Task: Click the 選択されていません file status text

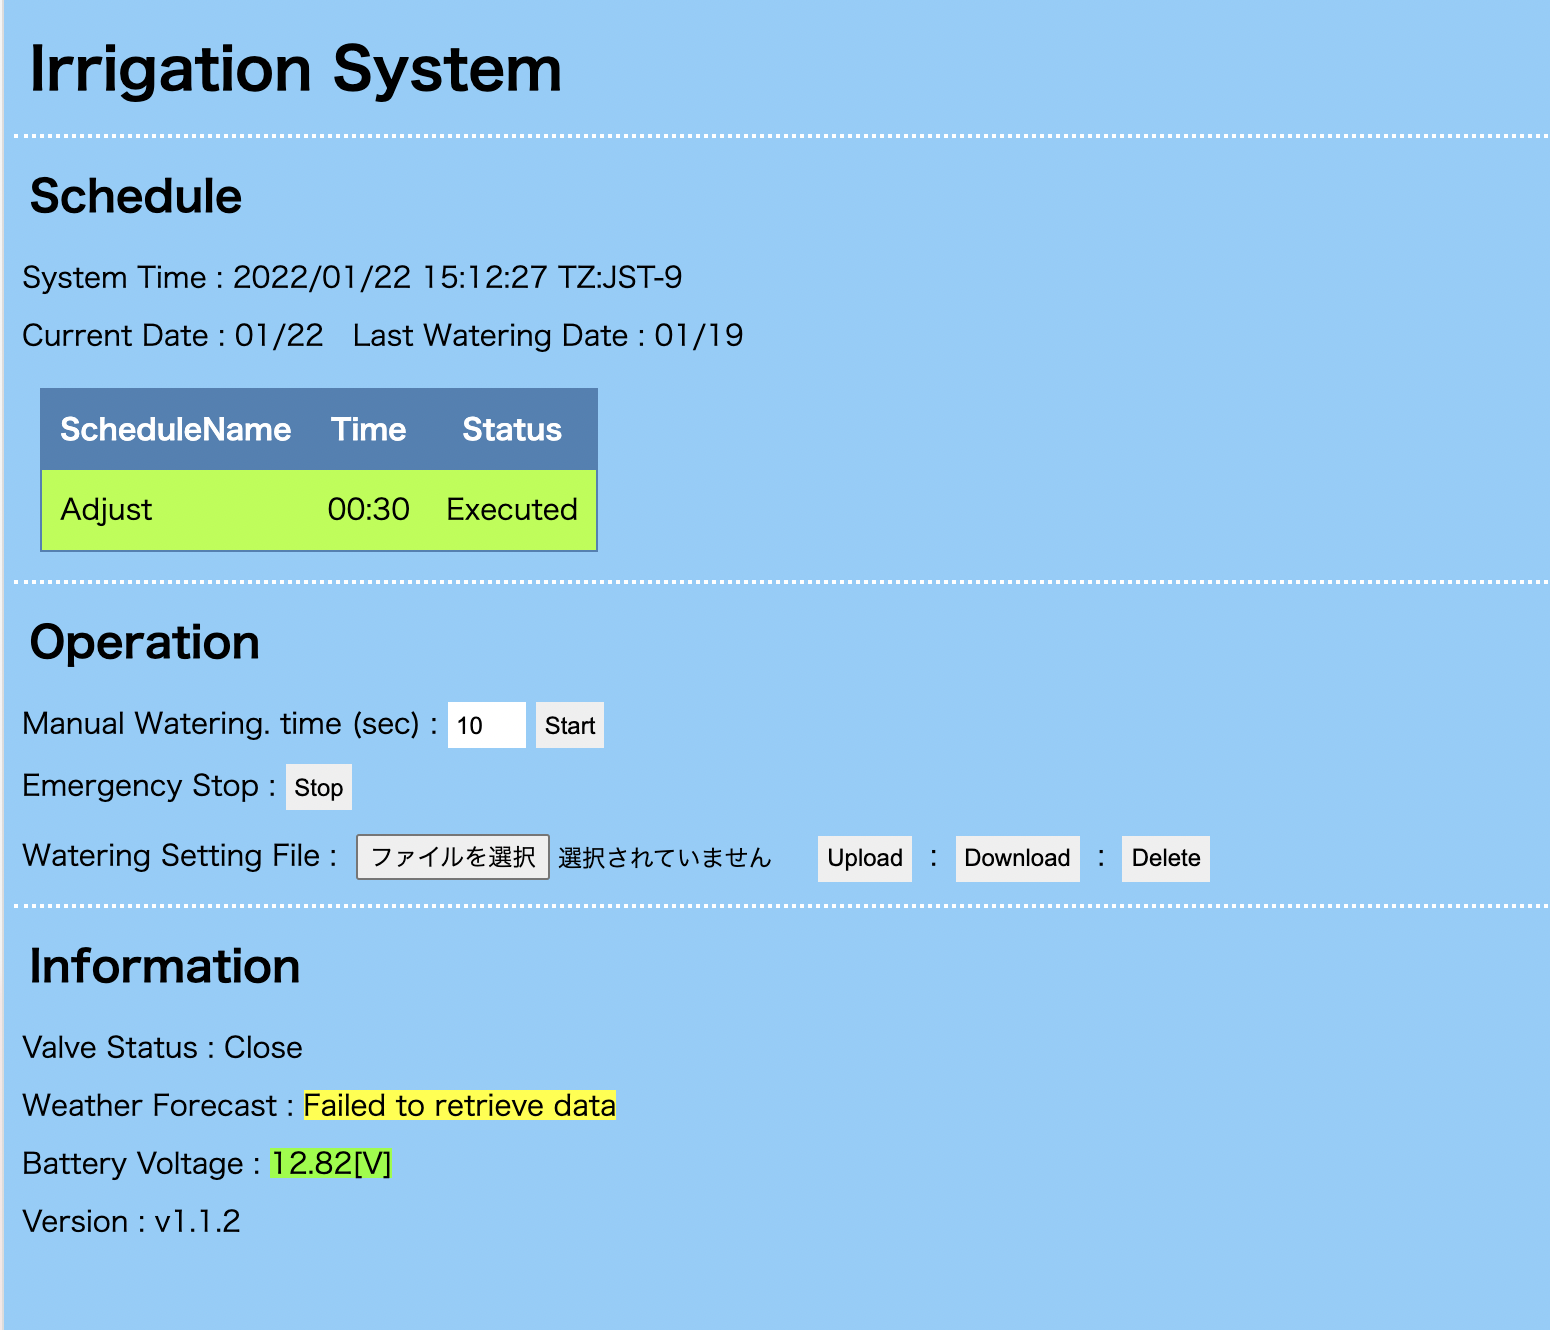Action: click(664, 858)
